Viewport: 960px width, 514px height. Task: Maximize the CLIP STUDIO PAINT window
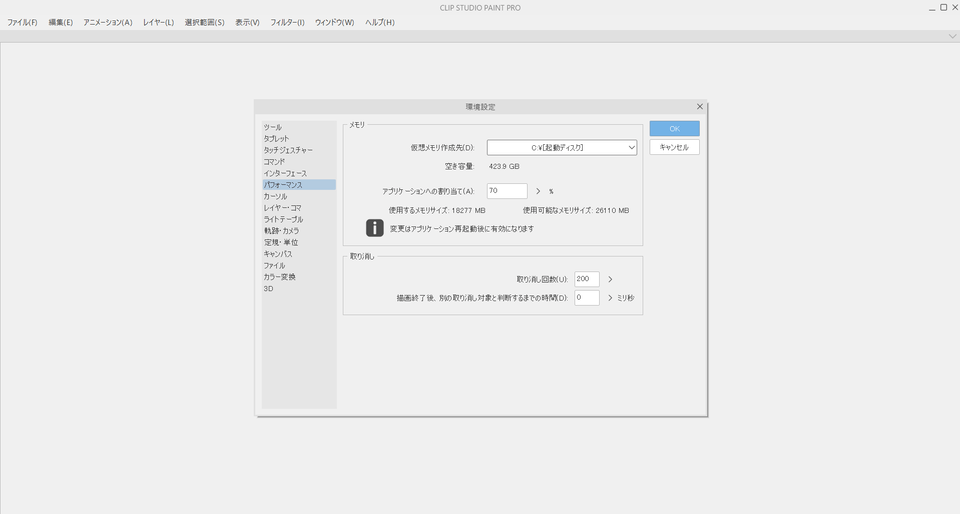[943, 7]
